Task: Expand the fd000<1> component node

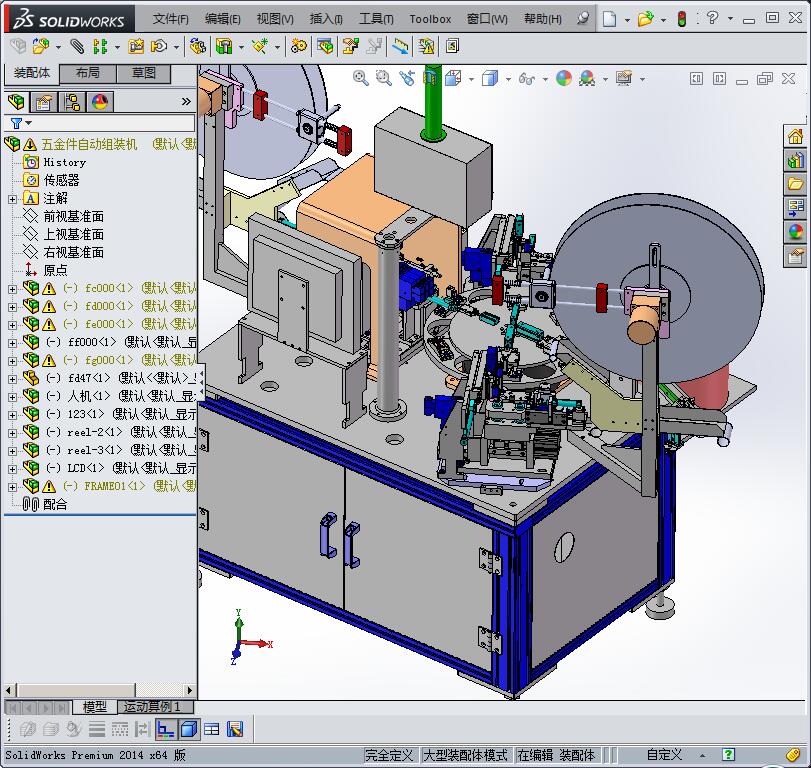Action: [12, 307]
